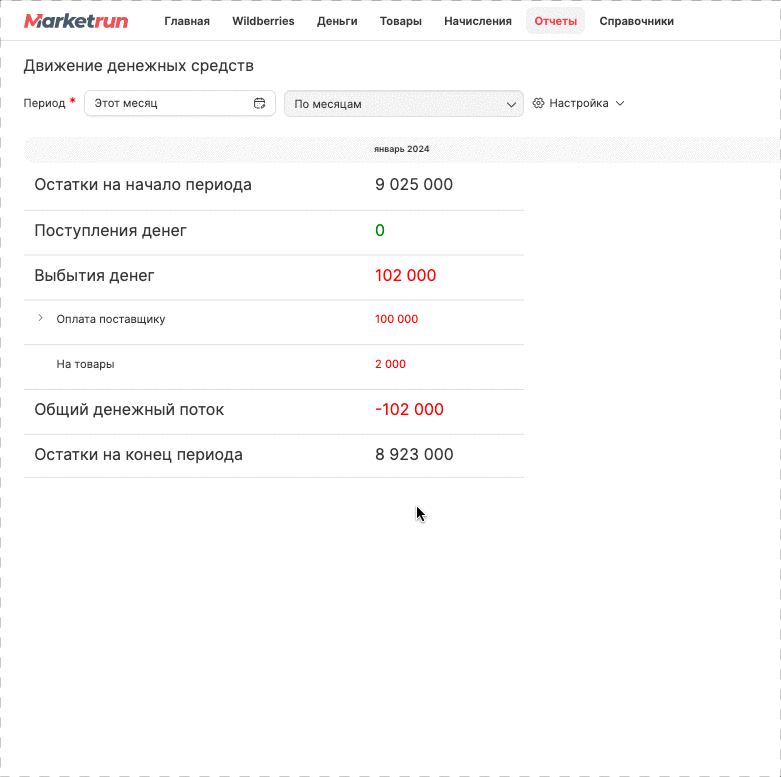Viewport: 781px width, 777px height.
Task: Open the По месяцам grouping dropdown
Action: [x=403, y=104]
